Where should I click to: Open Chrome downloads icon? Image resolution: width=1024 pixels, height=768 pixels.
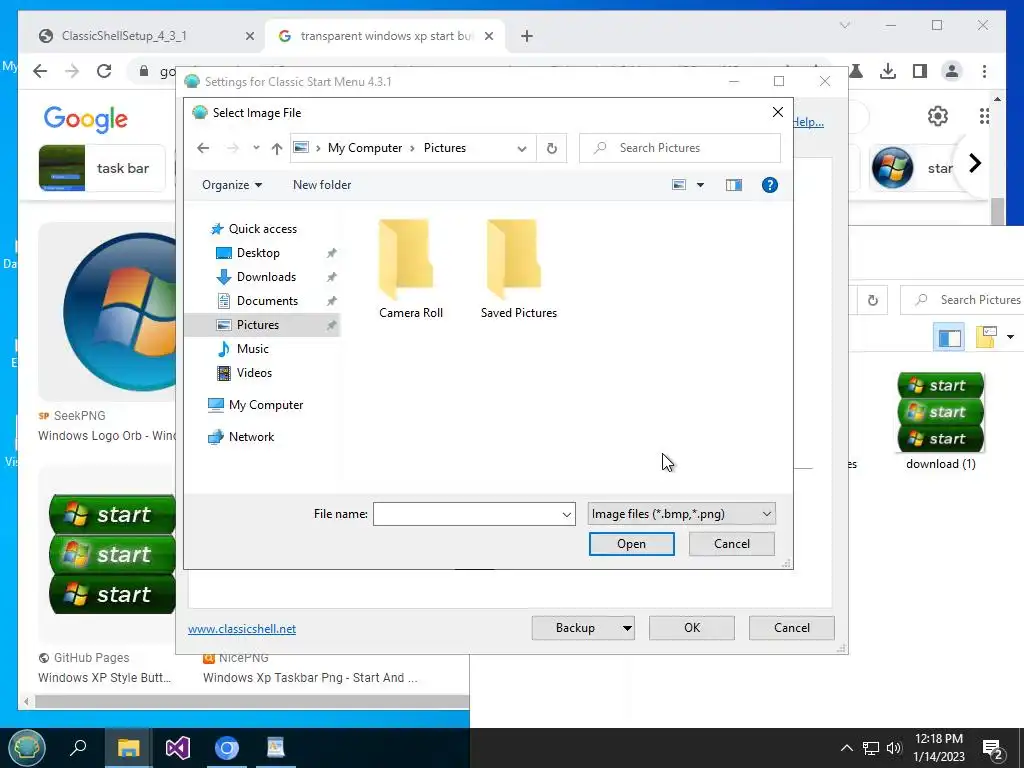point(888,71)
